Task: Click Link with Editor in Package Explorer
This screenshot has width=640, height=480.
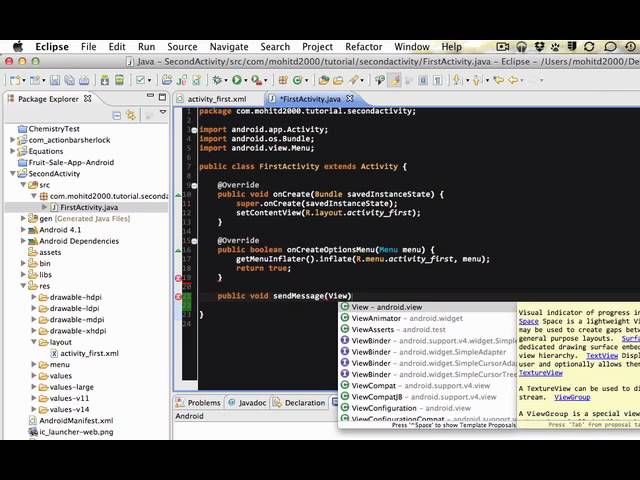Action: click(x=131, y=116)
